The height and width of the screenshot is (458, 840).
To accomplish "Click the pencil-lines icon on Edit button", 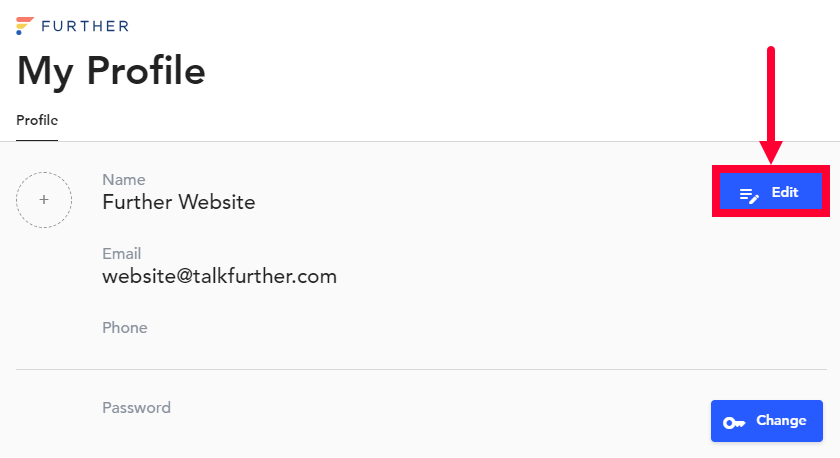I will [x=749, y=195].
